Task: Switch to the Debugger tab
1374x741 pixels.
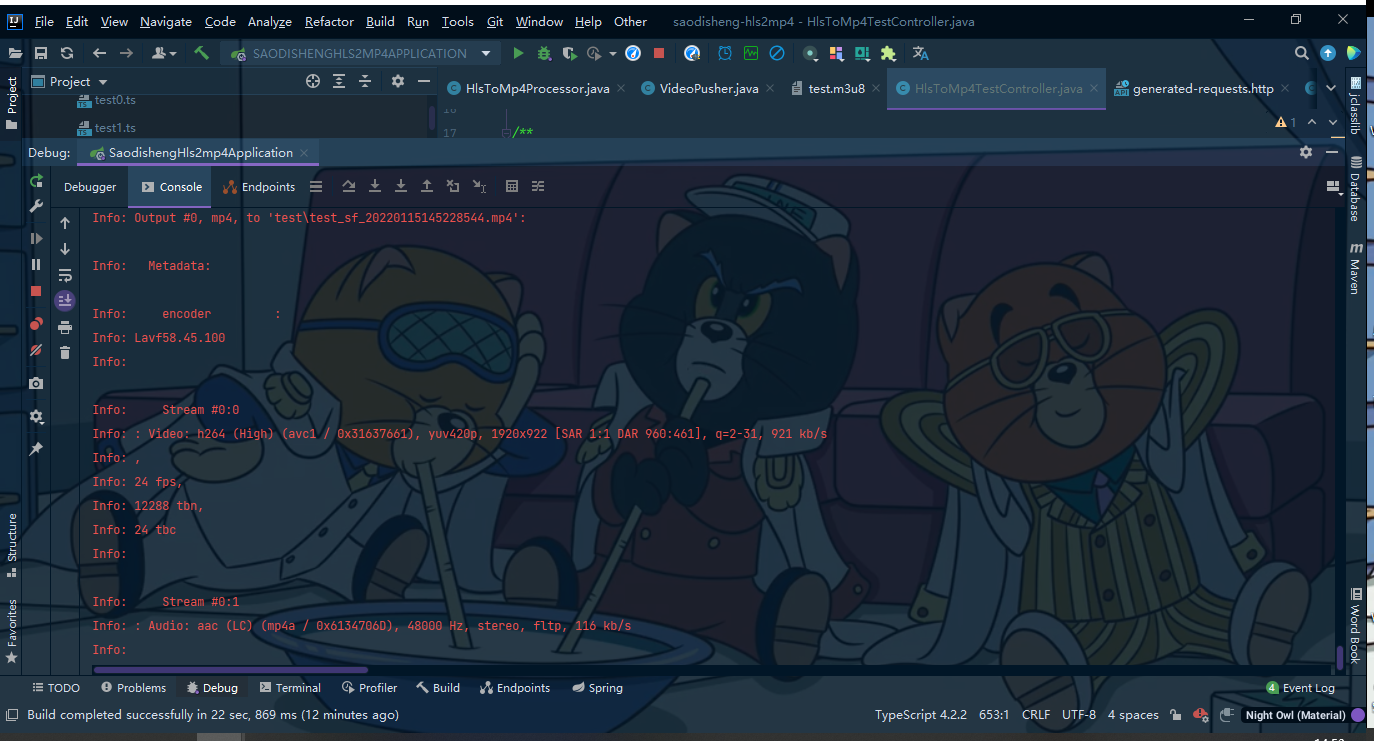Action: [x=90, y=186]
